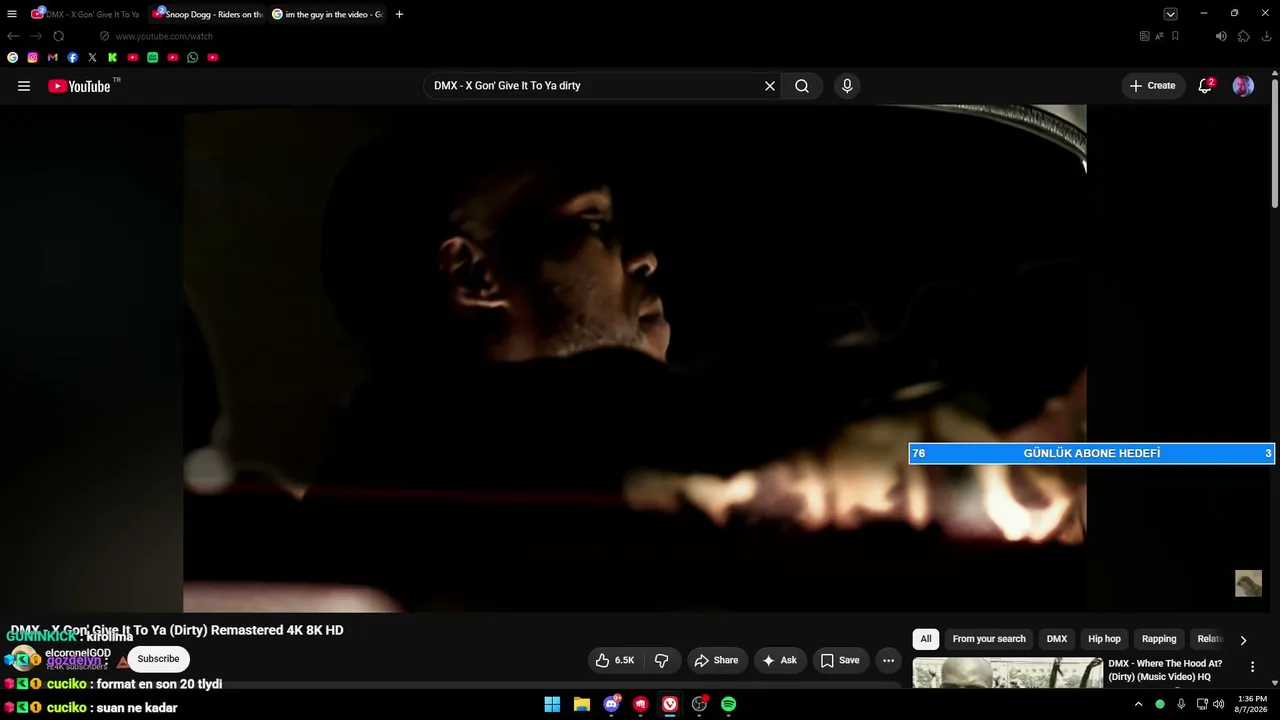The width and height of the screenshot is (1280, 720).
Task: Open Spotify from the taskbar
Action: pos(729,704)
